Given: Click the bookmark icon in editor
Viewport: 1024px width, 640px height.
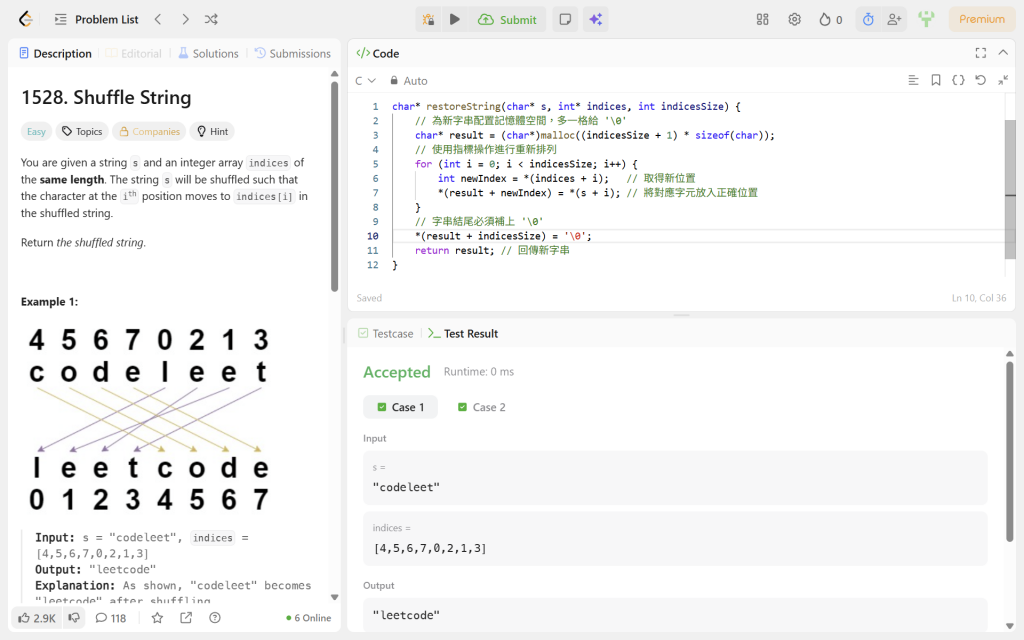Looking at the screenshot, I should 936,80.
